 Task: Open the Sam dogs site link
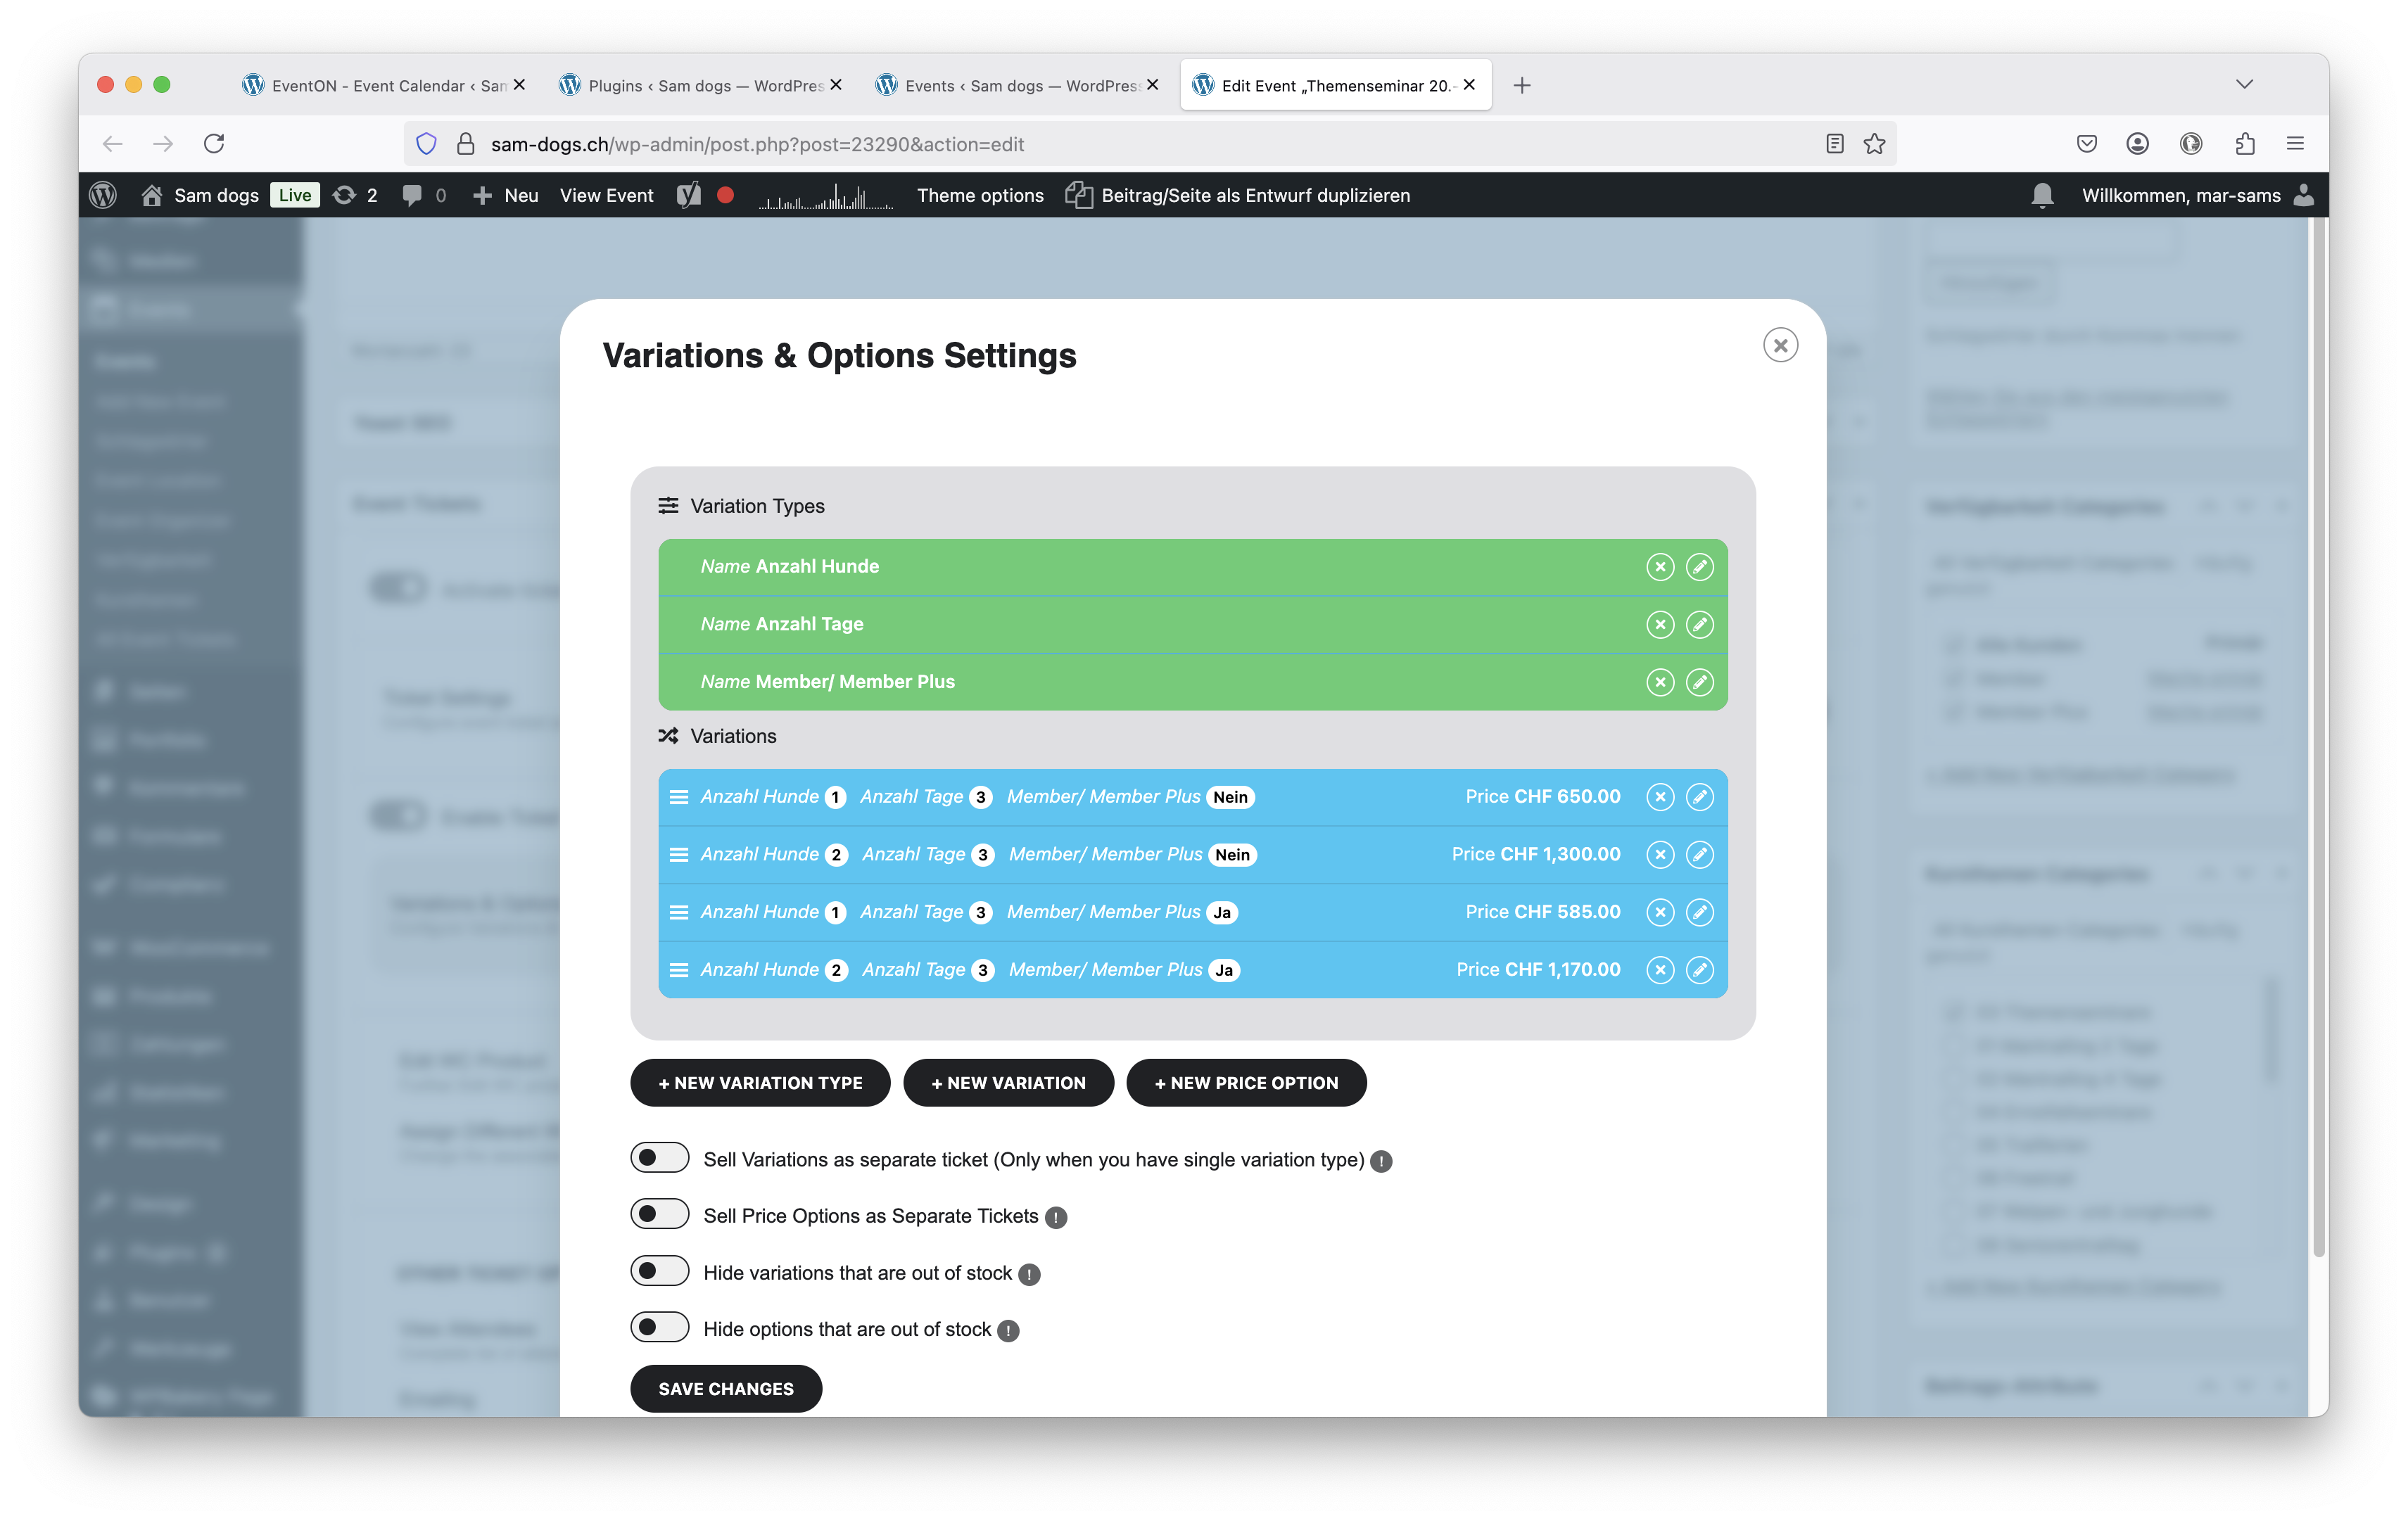[200, 195]
